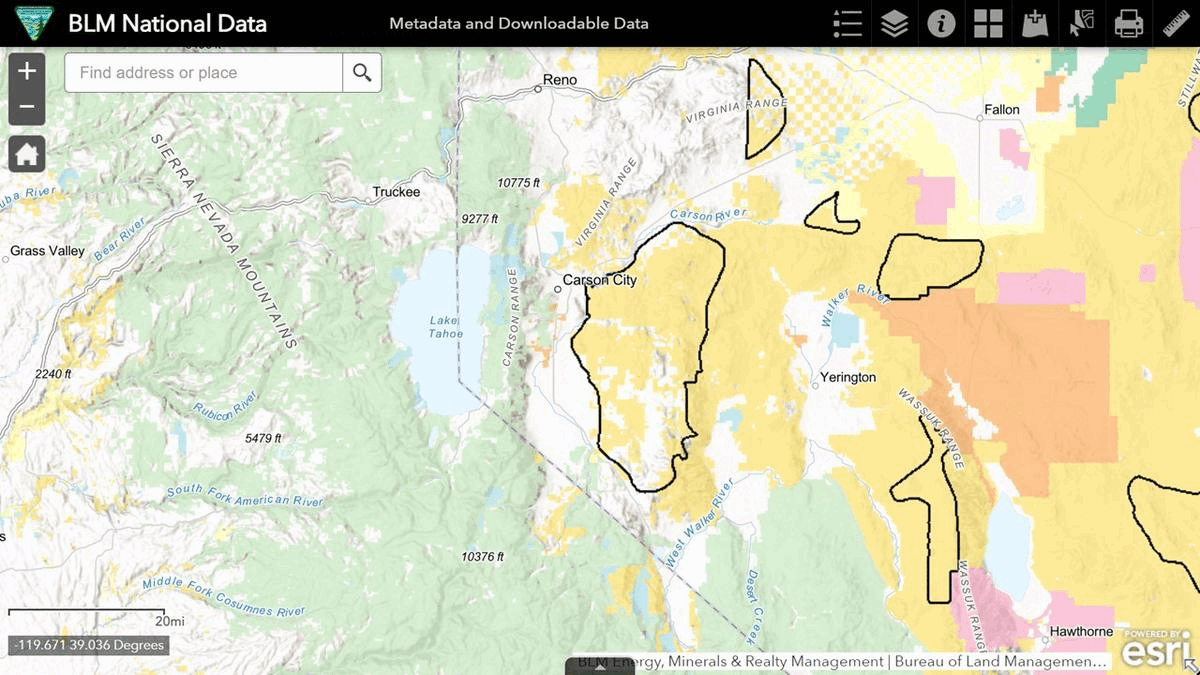The image size is (1200, 675).
Task: Click the Carson City map label
Action: pos(599,280)
